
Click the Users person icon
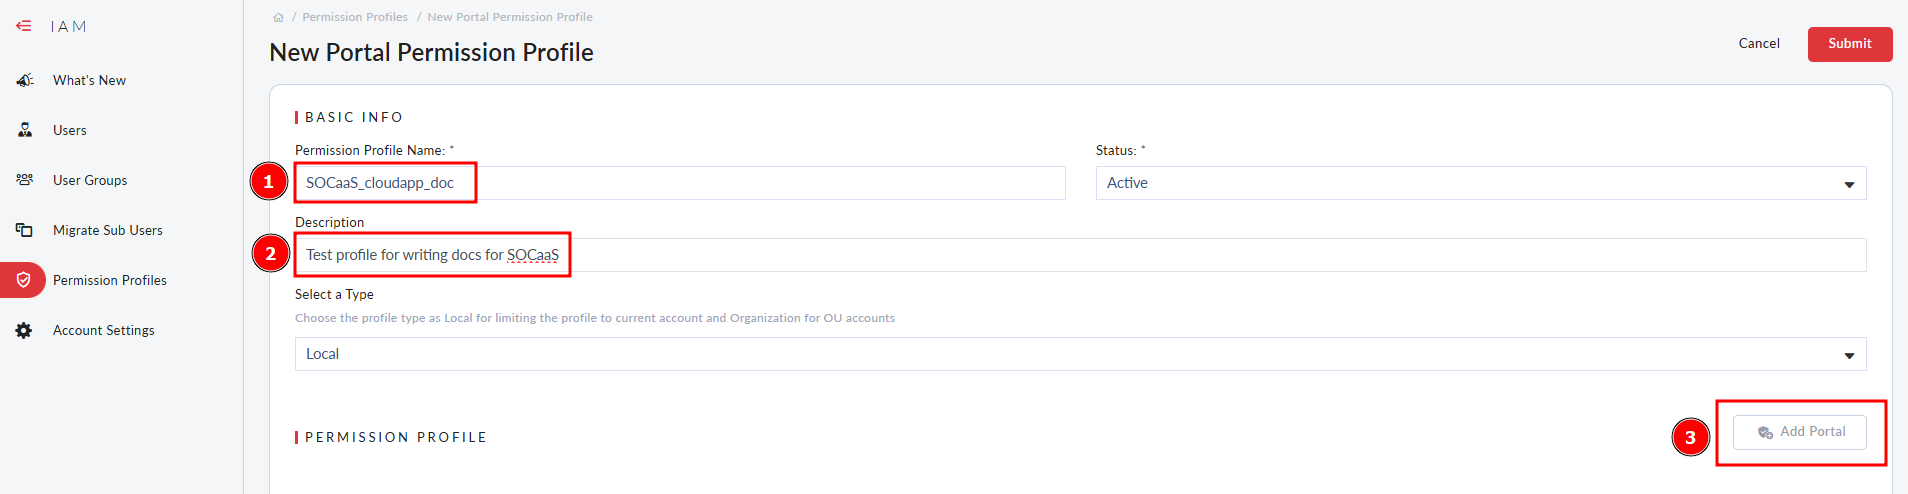pyautogui.click(x=25, y=130)
